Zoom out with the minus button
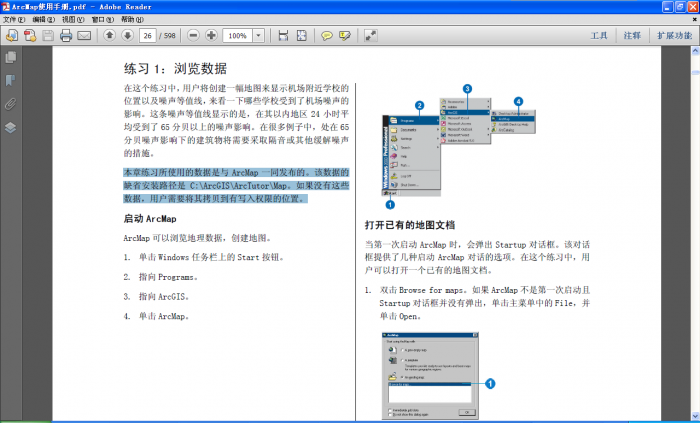700x423 pixels. click(193, 35)
